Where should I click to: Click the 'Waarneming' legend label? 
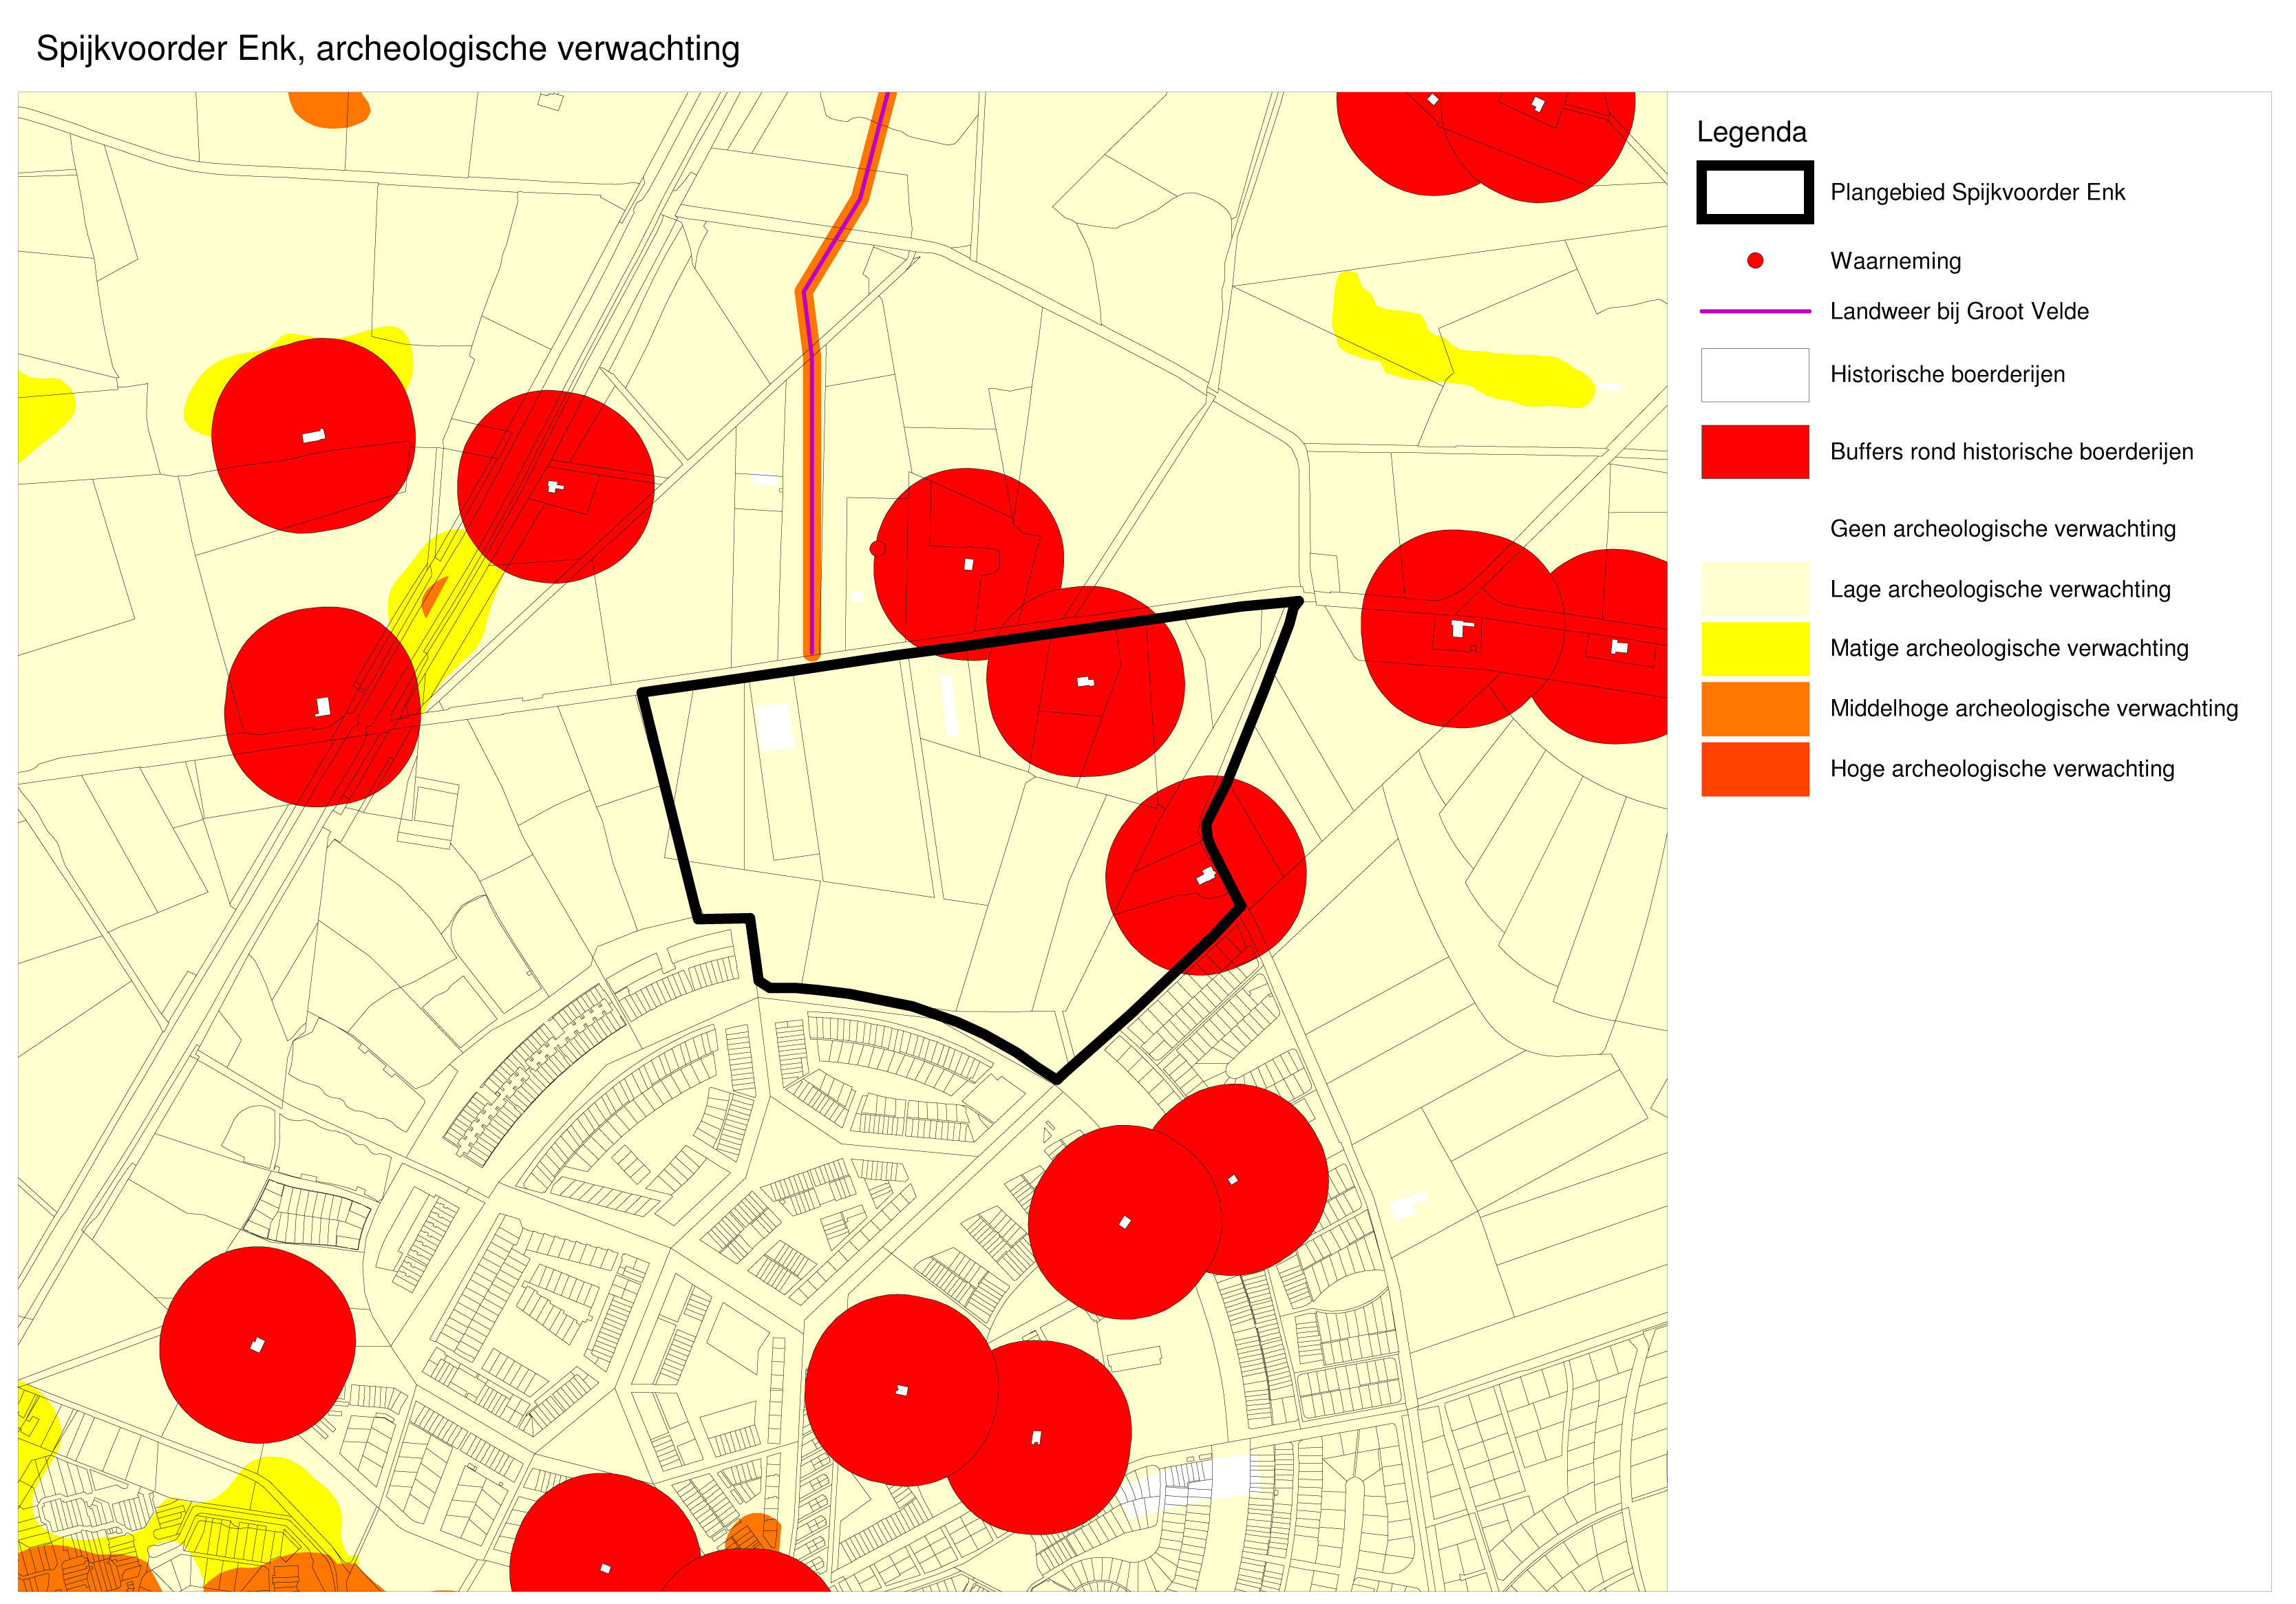1895,261
